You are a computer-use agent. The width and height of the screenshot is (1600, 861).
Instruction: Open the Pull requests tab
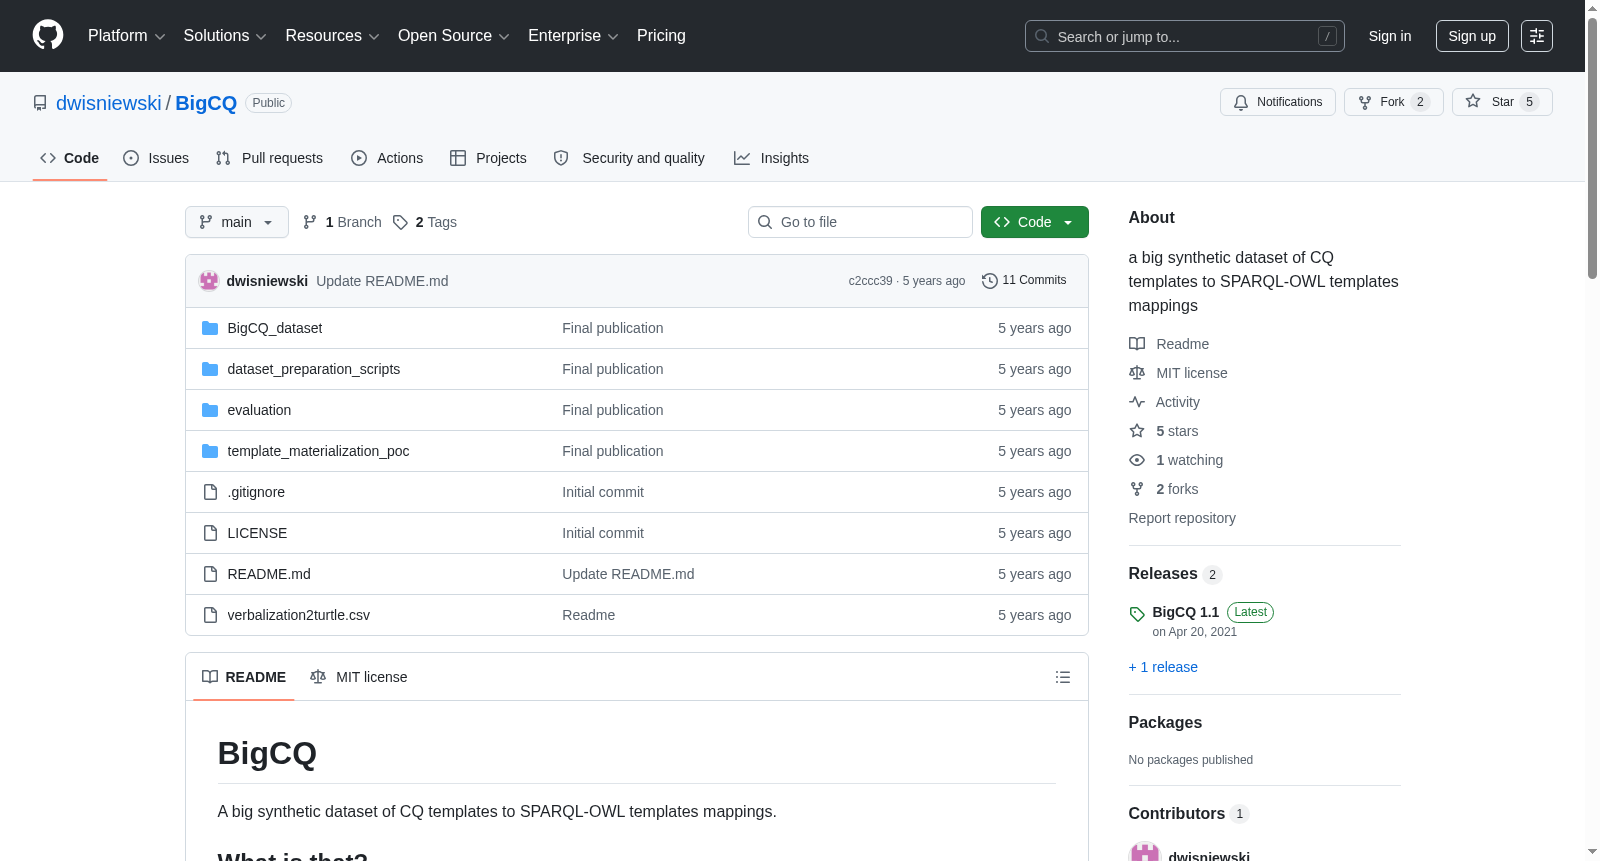[269, 158]
